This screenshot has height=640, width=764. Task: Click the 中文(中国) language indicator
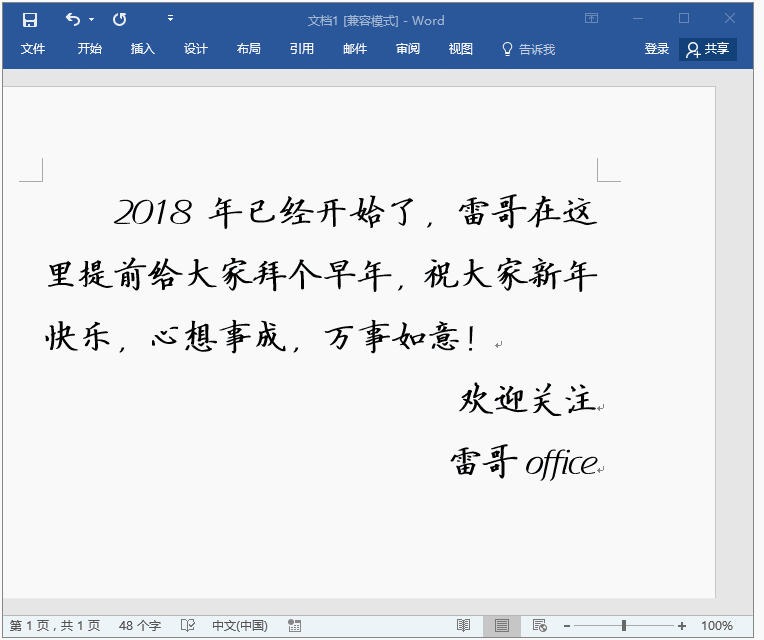[x=240, y=625]
